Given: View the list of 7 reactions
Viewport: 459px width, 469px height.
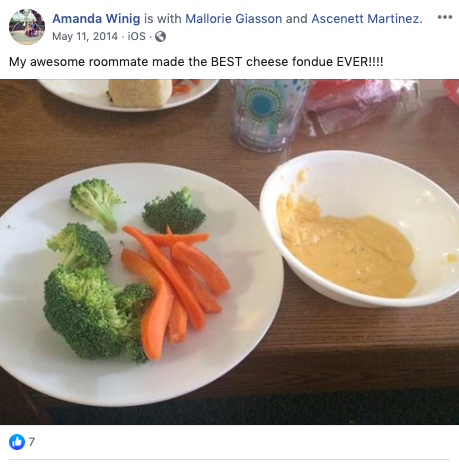Looking at the screenshot, I should coord(32,442).
